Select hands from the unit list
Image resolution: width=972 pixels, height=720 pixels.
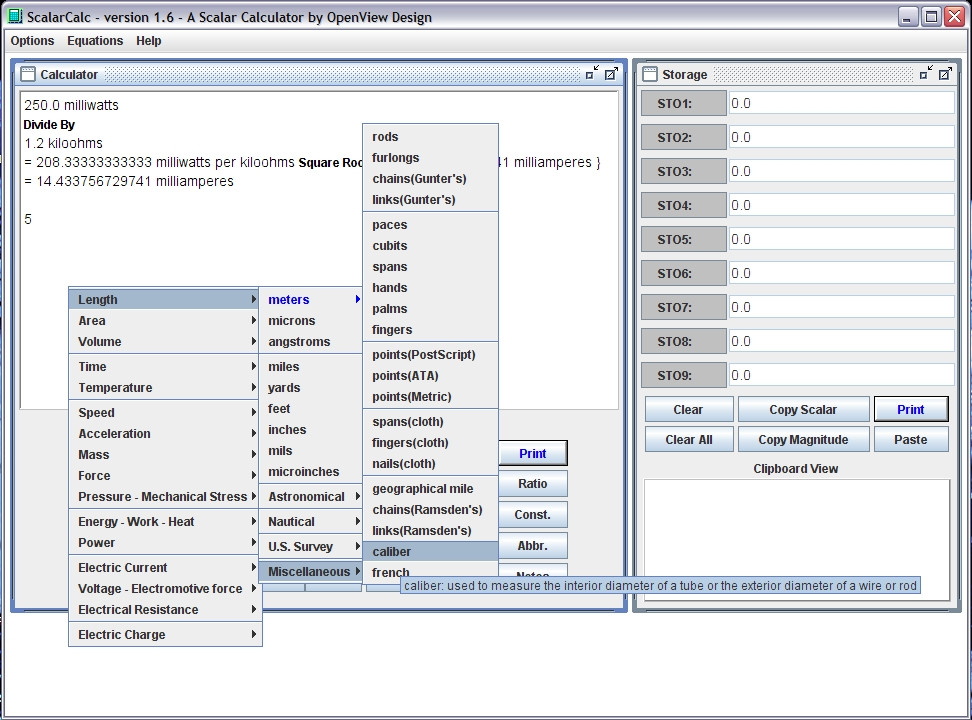[430, 288]
